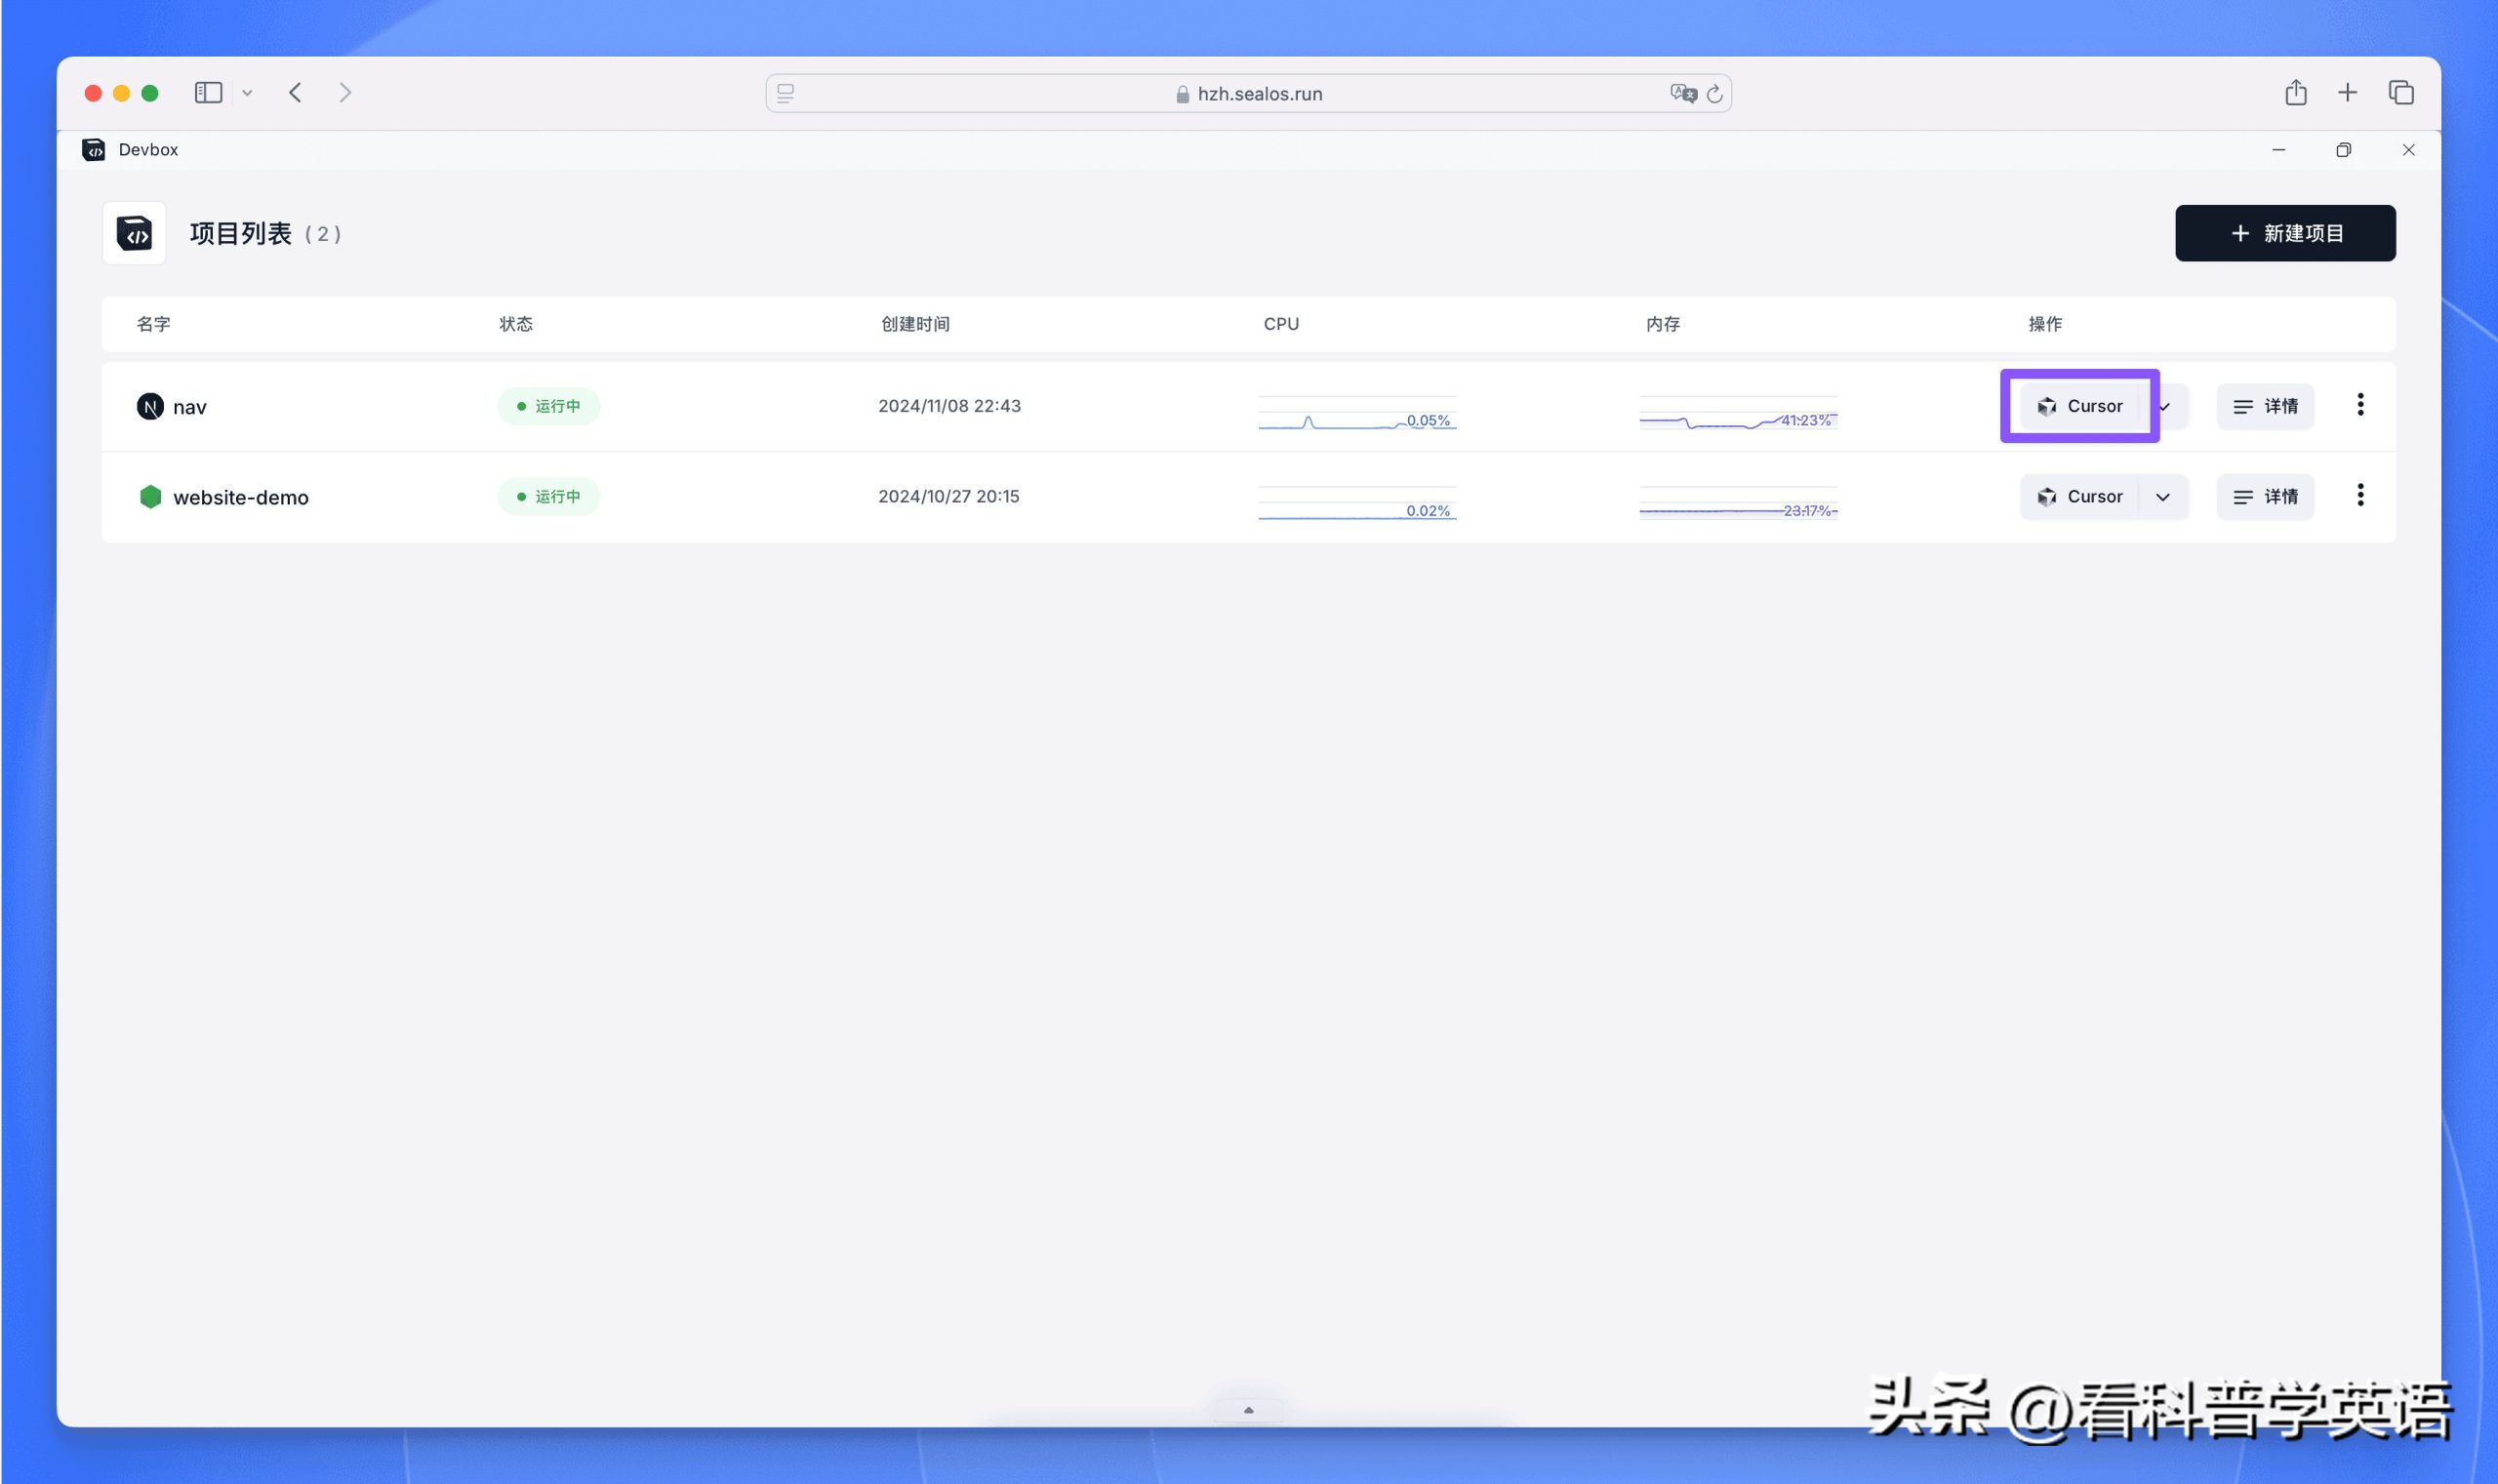Expand the Cursor dropdown for website-demo
This screenshot has height=1484, width=2498.
click(2162, 497)
